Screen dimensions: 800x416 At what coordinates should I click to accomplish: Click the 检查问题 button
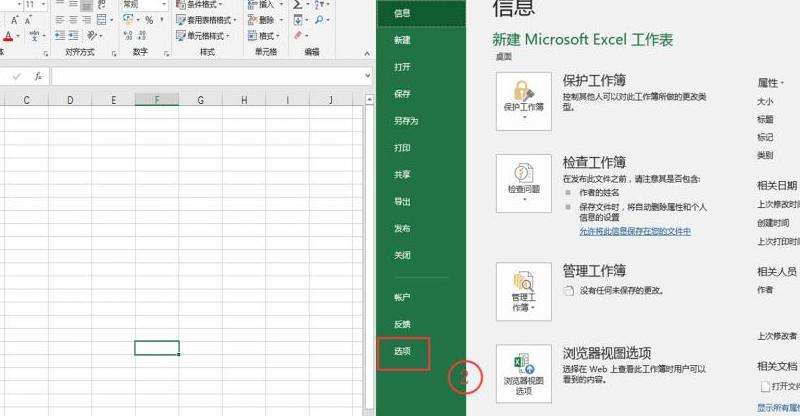(524, 183)
